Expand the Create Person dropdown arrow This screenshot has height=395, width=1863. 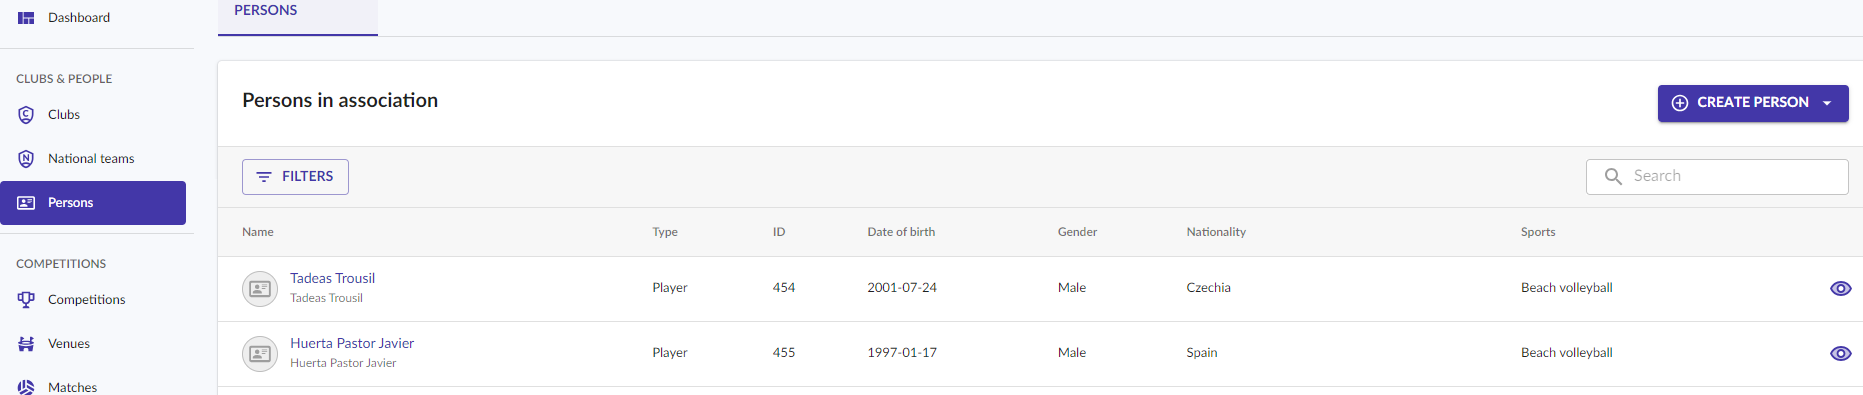[1827, 103]
